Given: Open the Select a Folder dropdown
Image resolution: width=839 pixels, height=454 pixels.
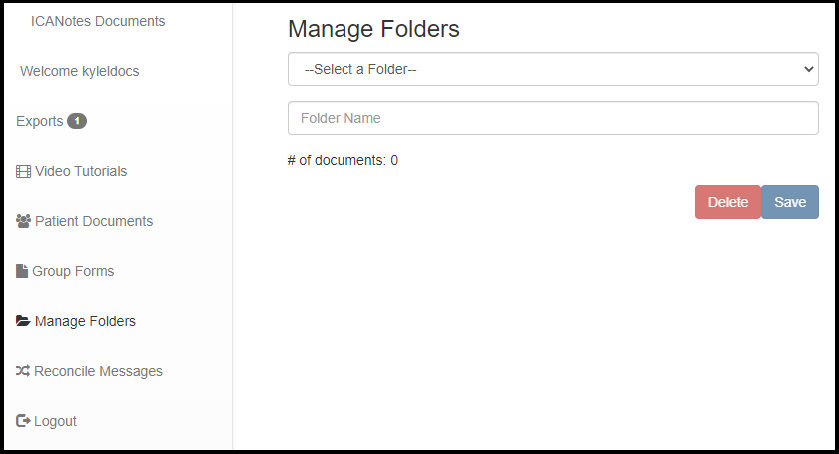Looking at the screenshot, I should [552, 69].
